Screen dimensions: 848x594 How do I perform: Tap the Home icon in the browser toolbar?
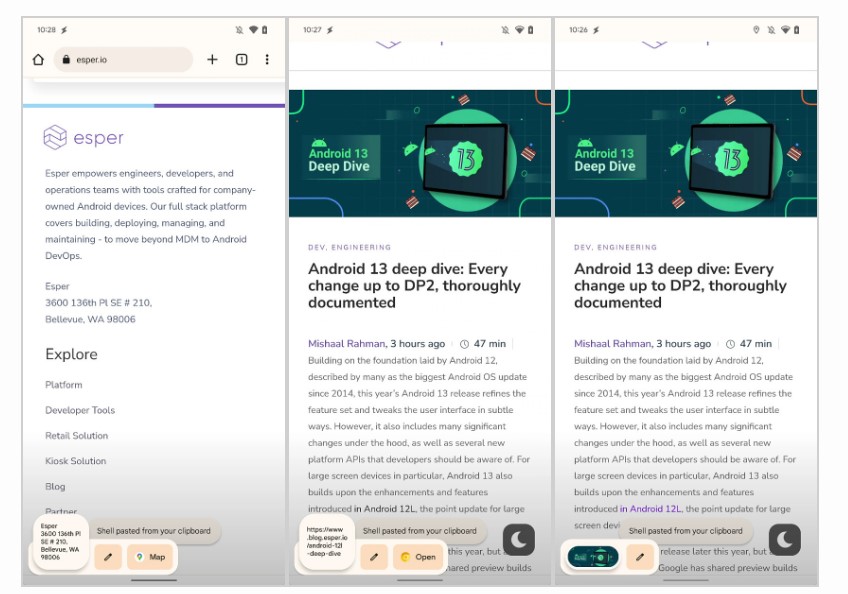38,60
